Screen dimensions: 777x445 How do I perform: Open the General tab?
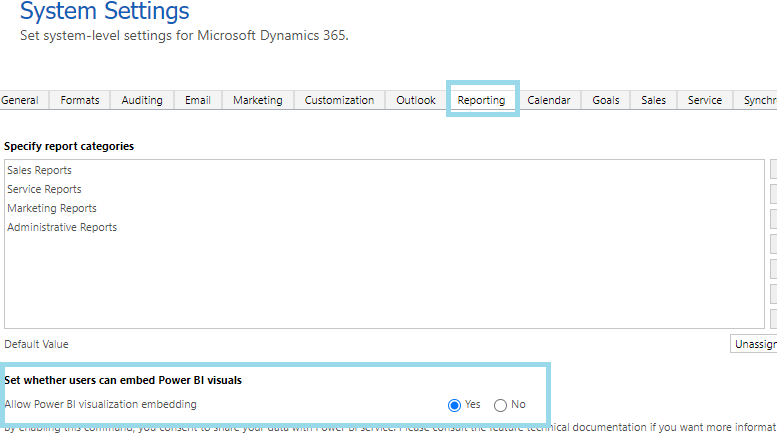coord(20,100)
